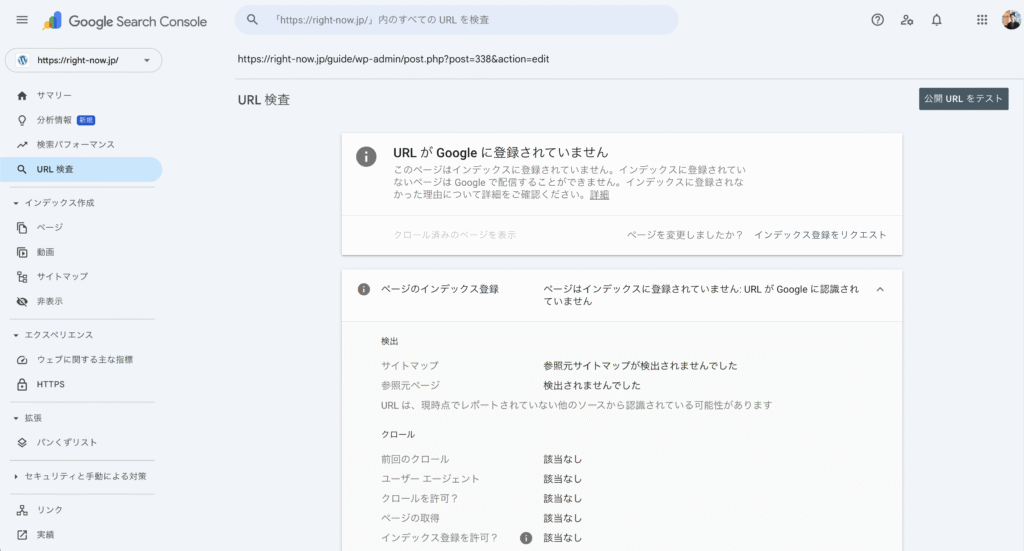Click the network icon beside リンク
The image size is (1024, 551).
pyautogui.click(x=22, y=510)
